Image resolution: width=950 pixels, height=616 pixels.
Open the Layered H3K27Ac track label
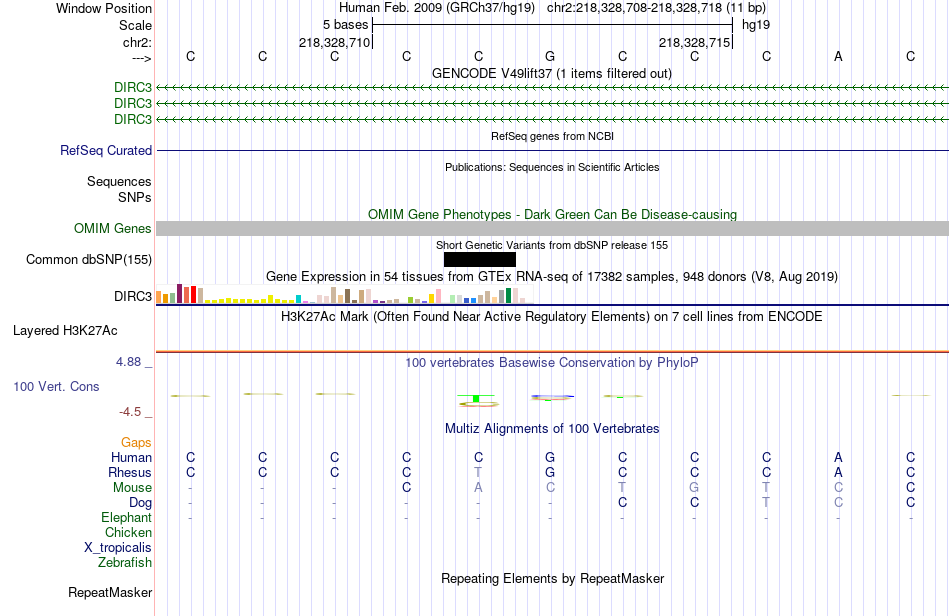pos(65,331)
